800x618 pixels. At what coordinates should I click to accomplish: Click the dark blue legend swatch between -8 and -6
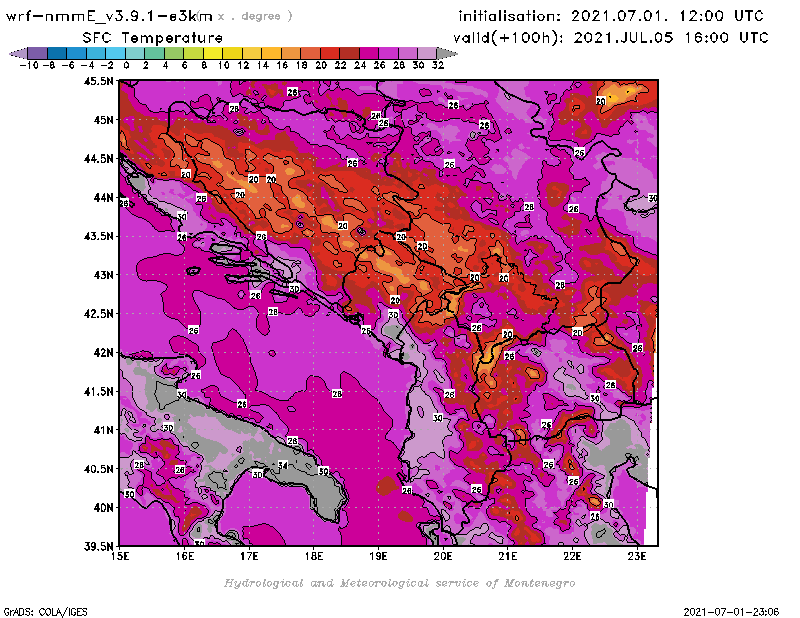click(x=57, y=53)
